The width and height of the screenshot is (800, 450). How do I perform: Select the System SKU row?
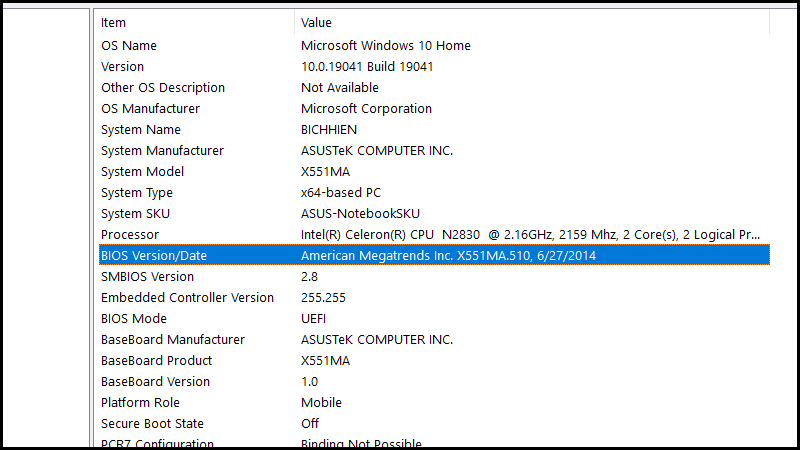point(135,213)
